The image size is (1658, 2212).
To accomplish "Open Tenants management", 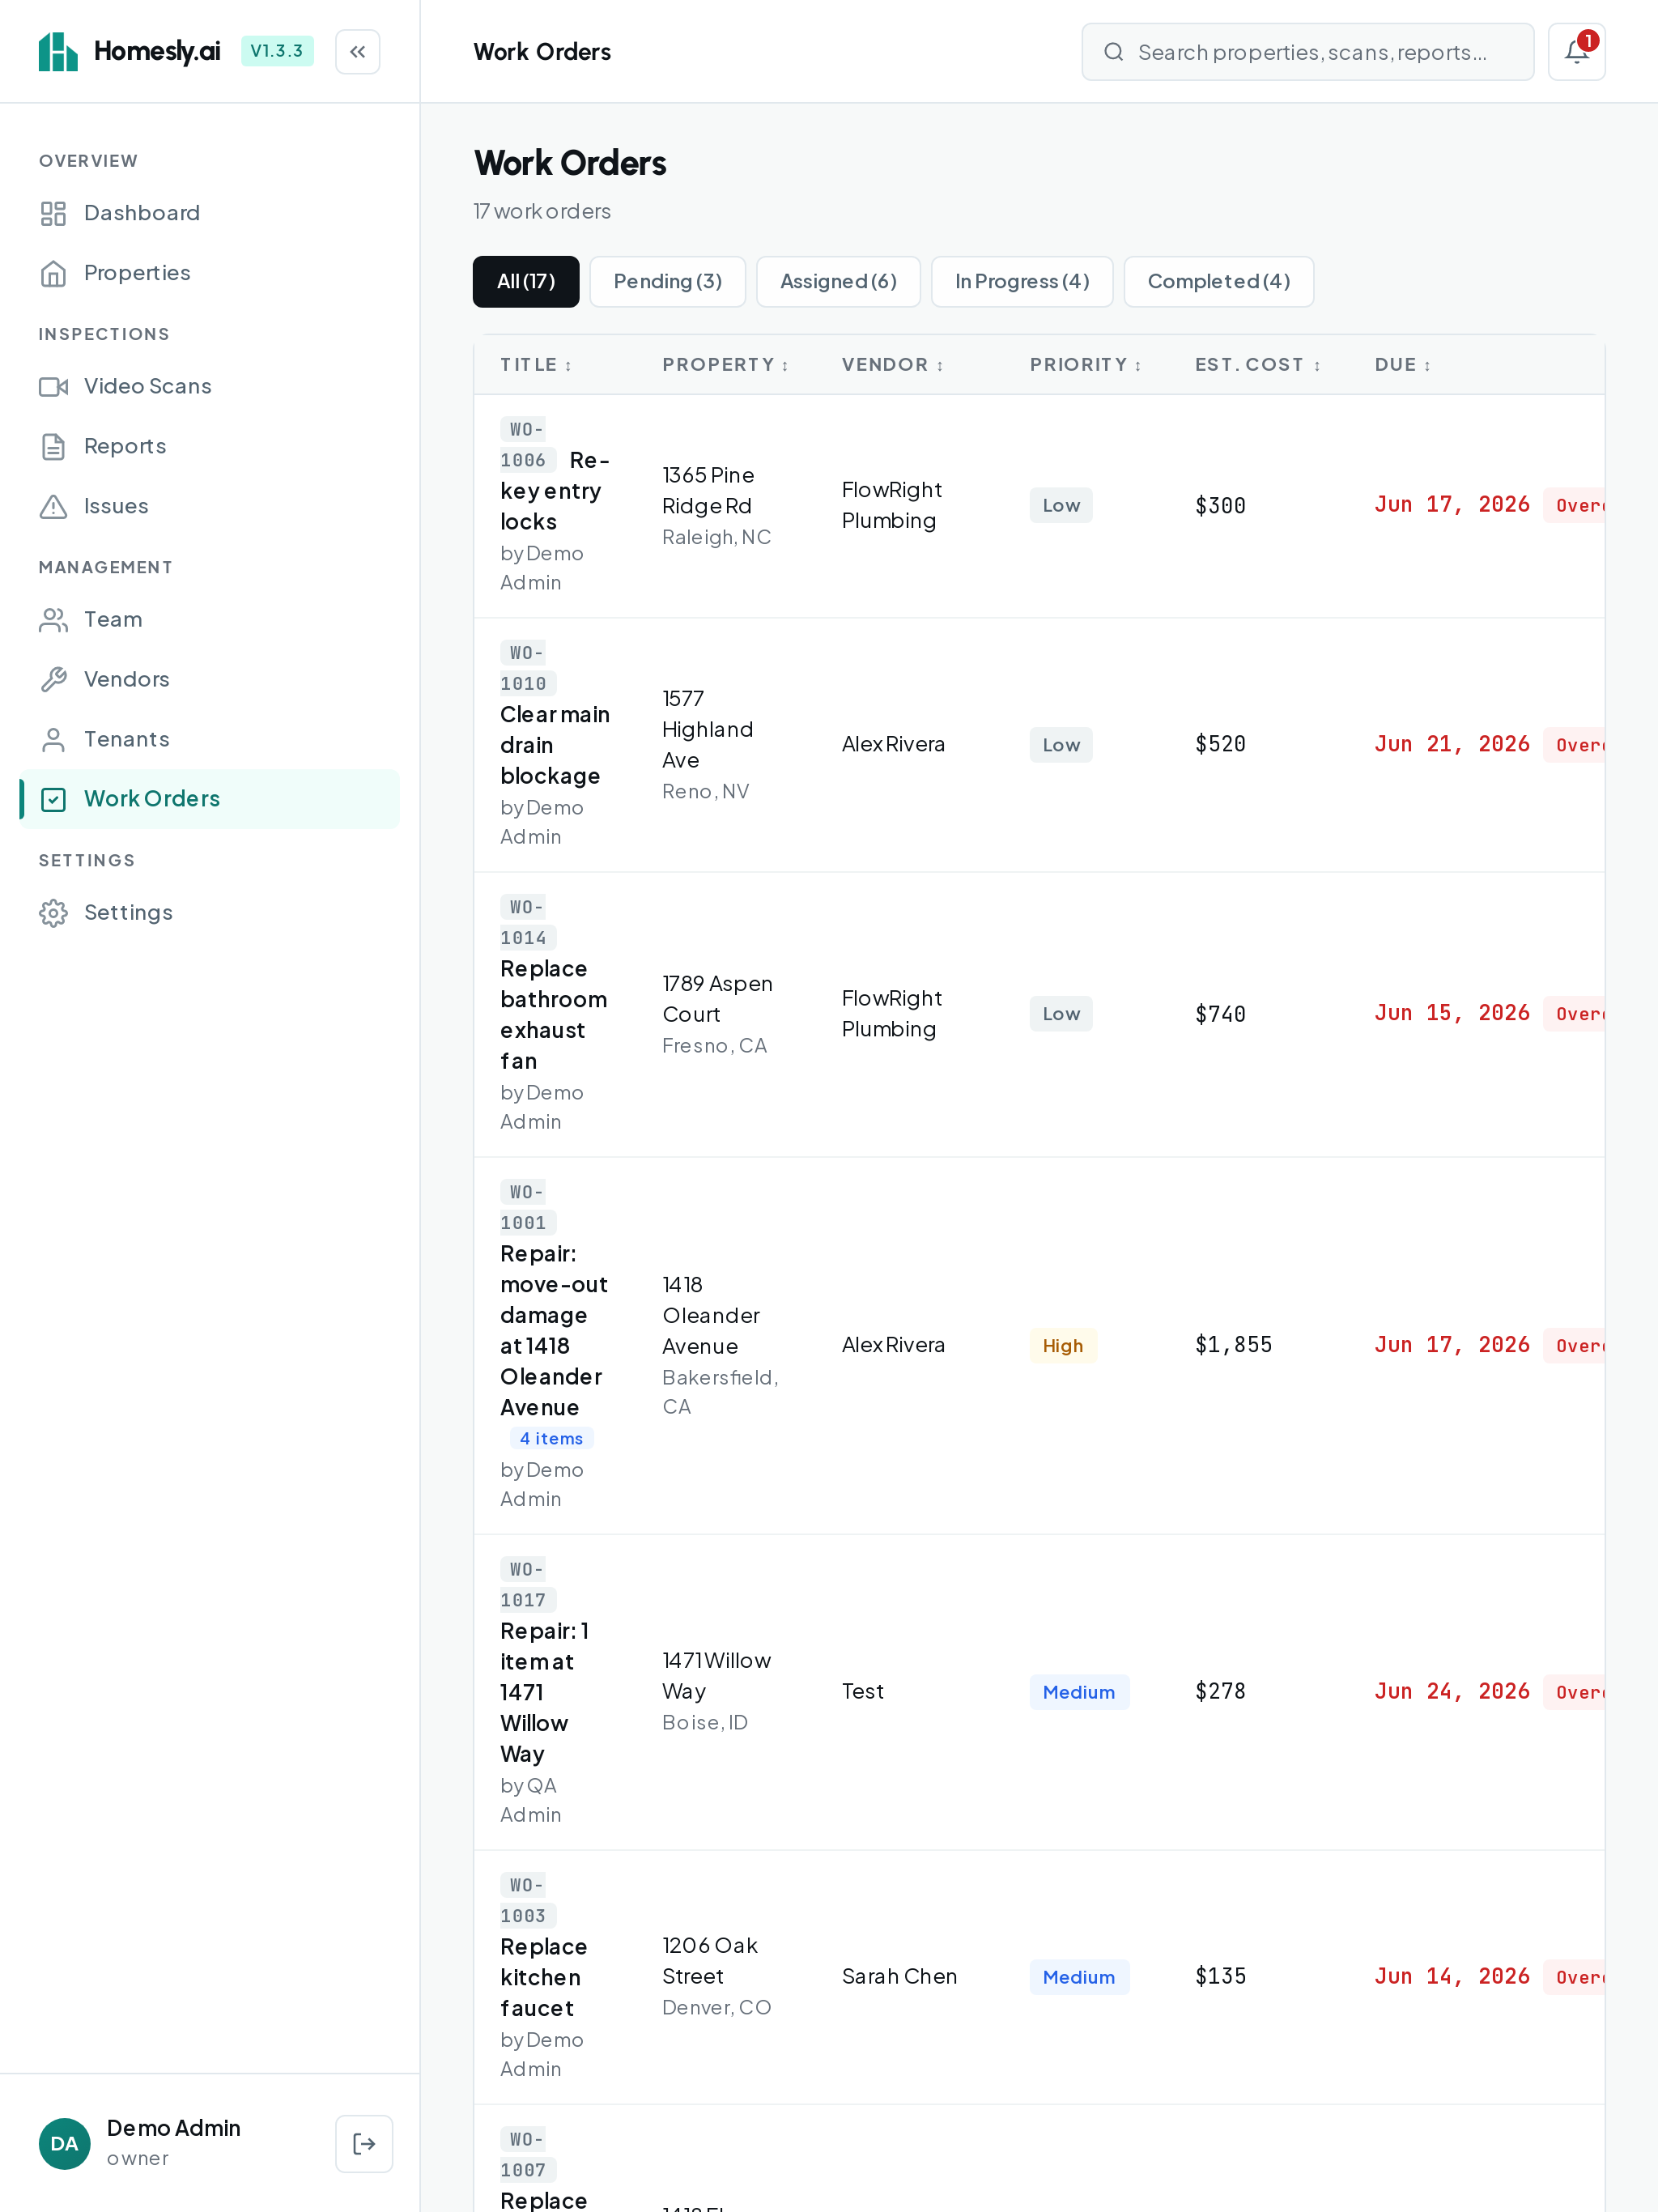I will [209, 739].
